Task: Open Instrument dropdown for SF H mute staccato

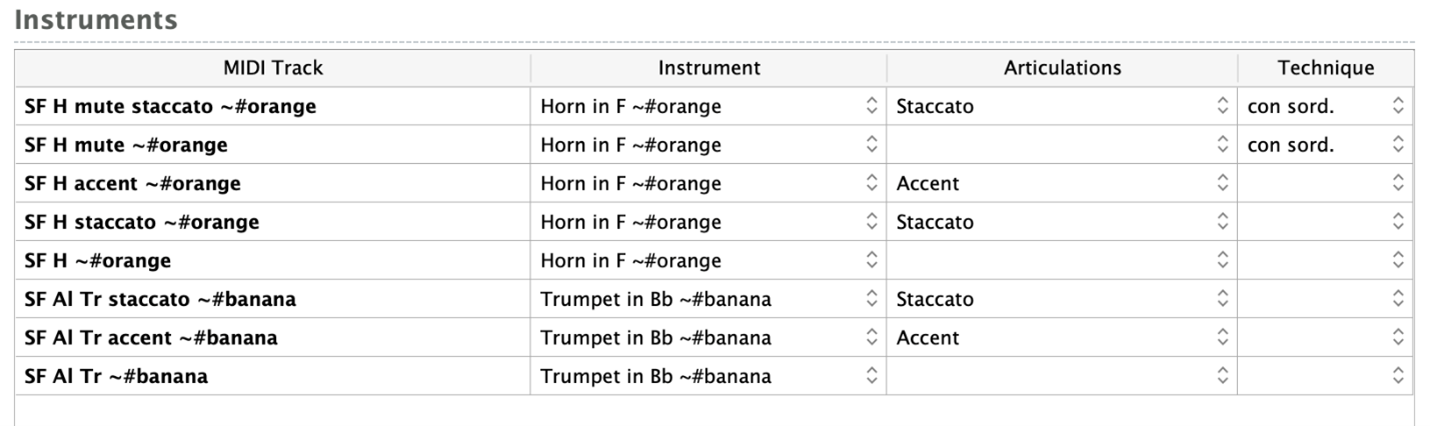Action: (708, 106)
